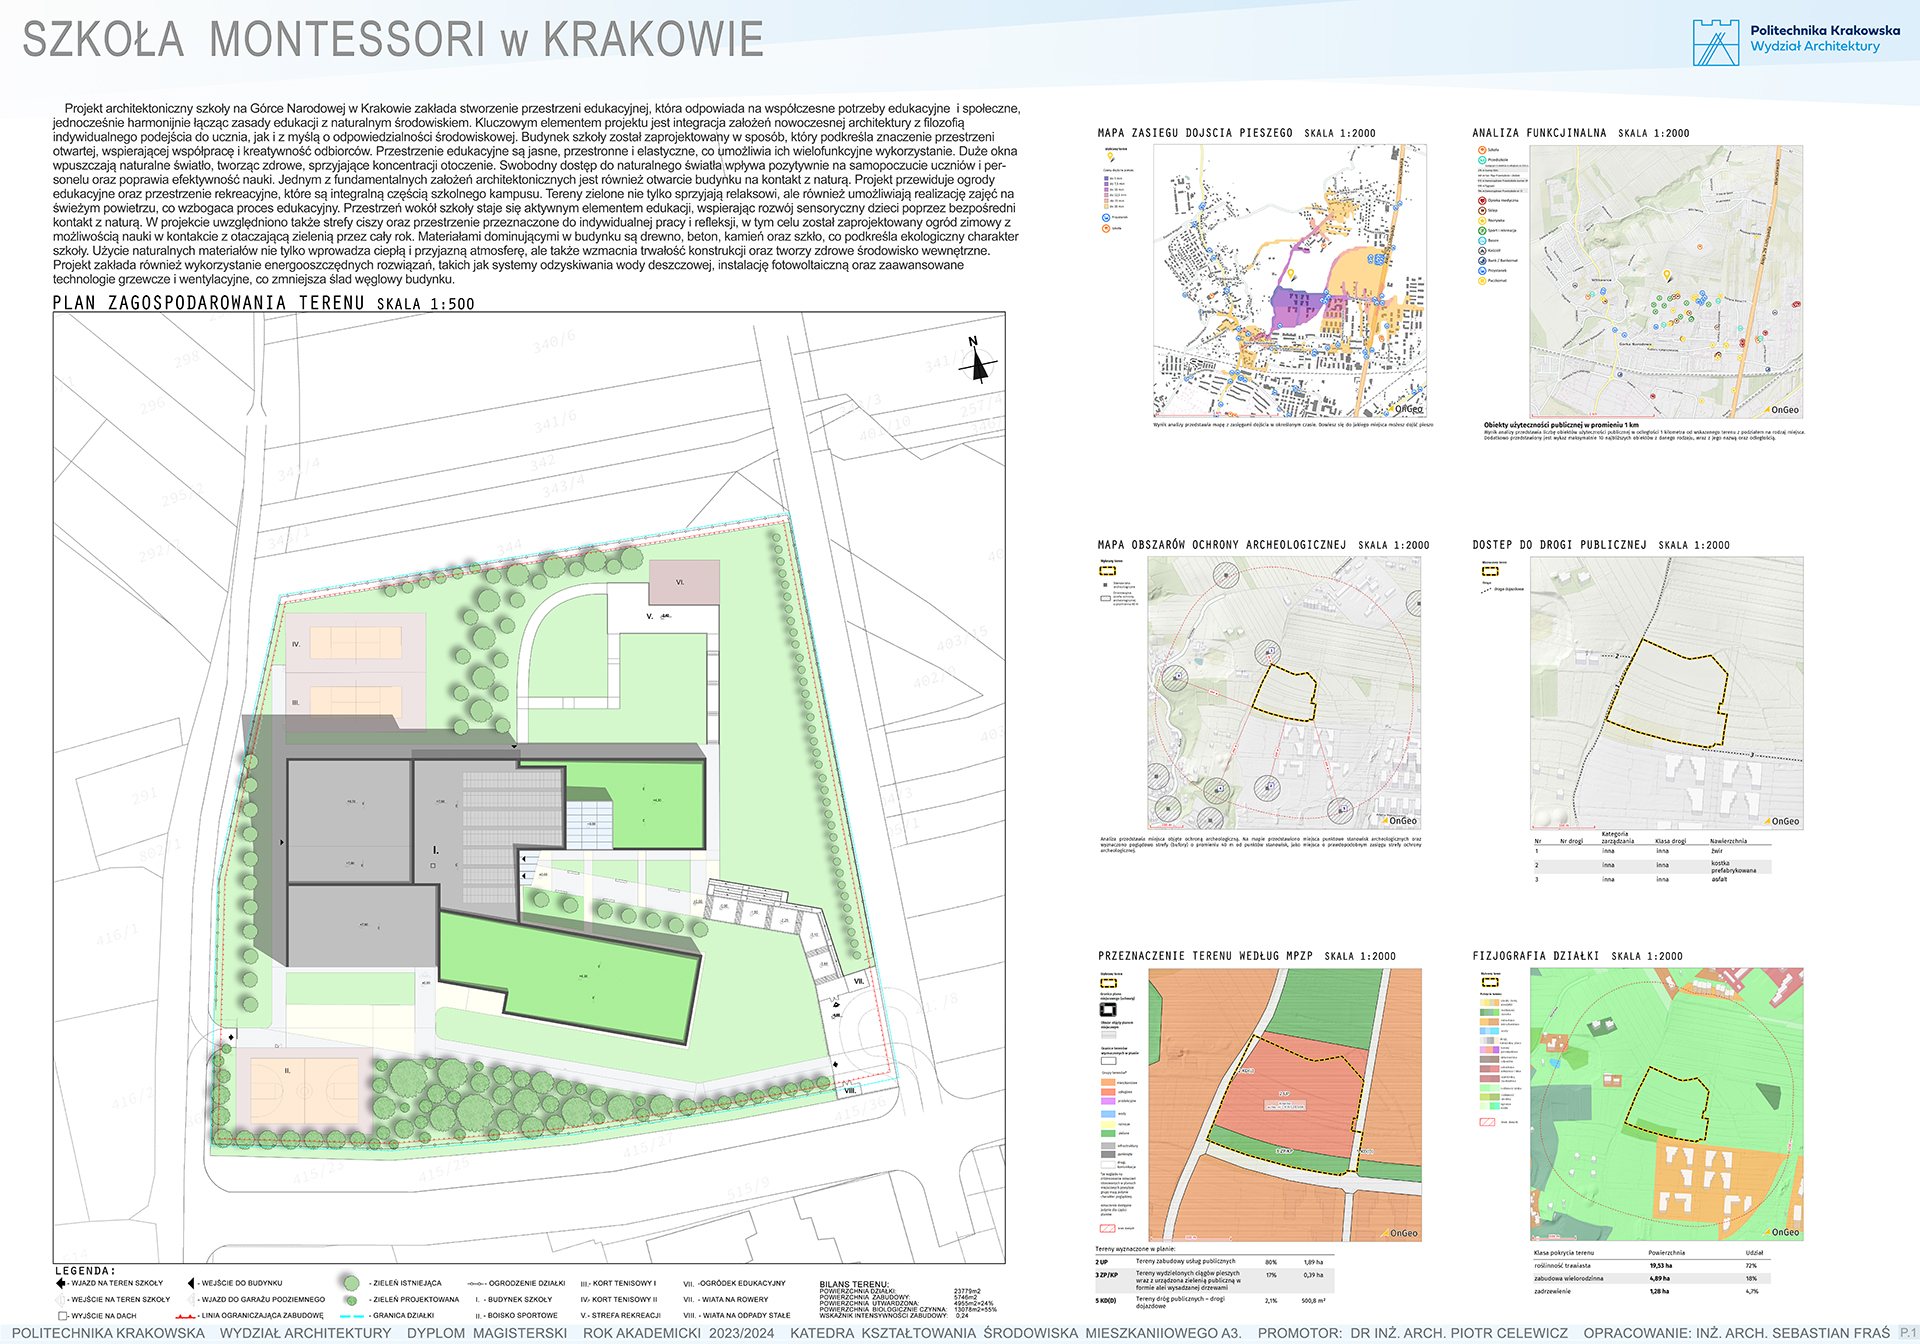Image resolution: width=1920 pixels, height=1344 pixels.
Task: Click the Kościół legend icon
Action: [x=1482, y=250]
